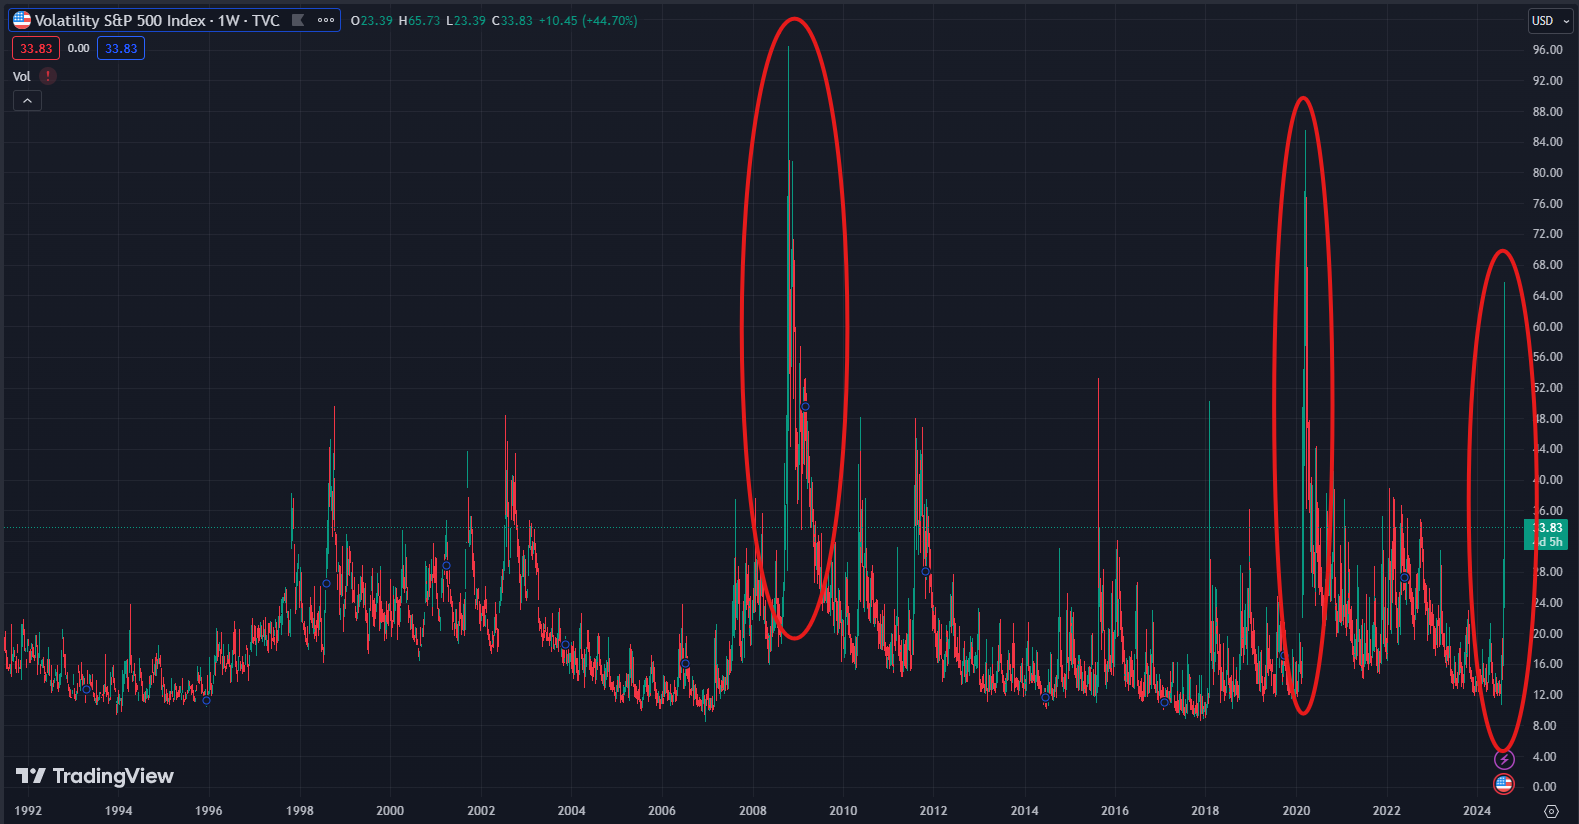The height and width of the screenshot is (824, 1579).
Task: Open chart settings via the hexagon gear icon
Action: pos(1551,811)
